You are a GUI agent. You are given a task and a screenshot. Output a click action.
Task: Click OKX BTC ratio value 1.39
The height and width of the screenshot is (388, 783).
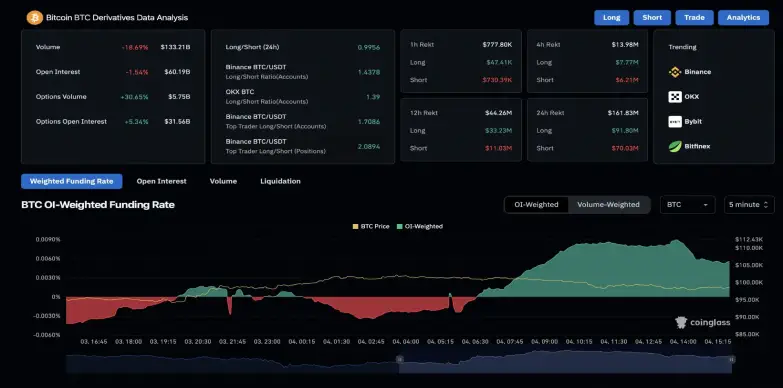[373, 97]
